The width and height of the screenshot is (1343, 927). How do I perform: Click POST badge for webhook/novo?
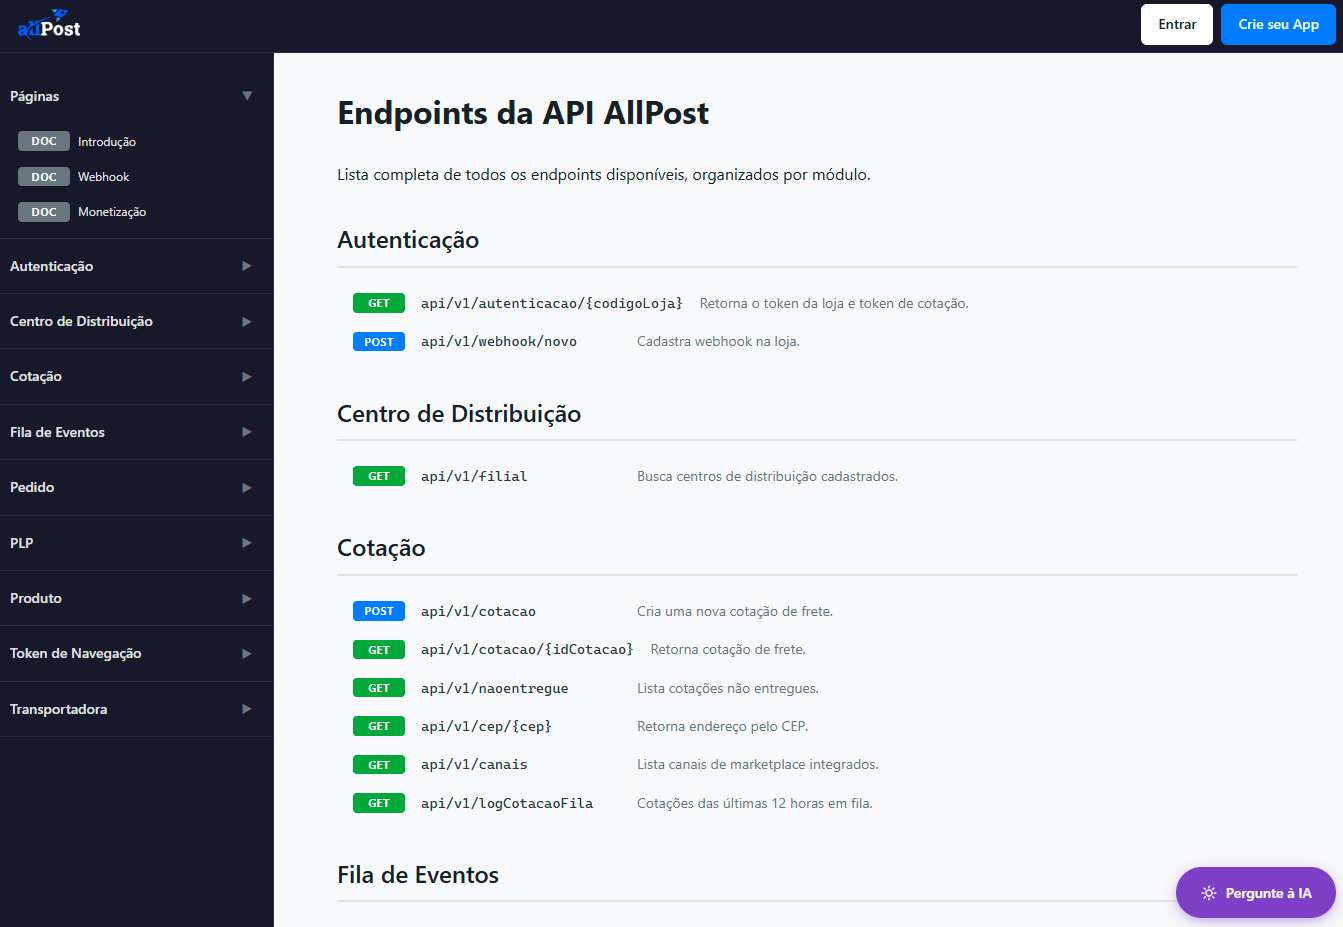coord(379,342)
